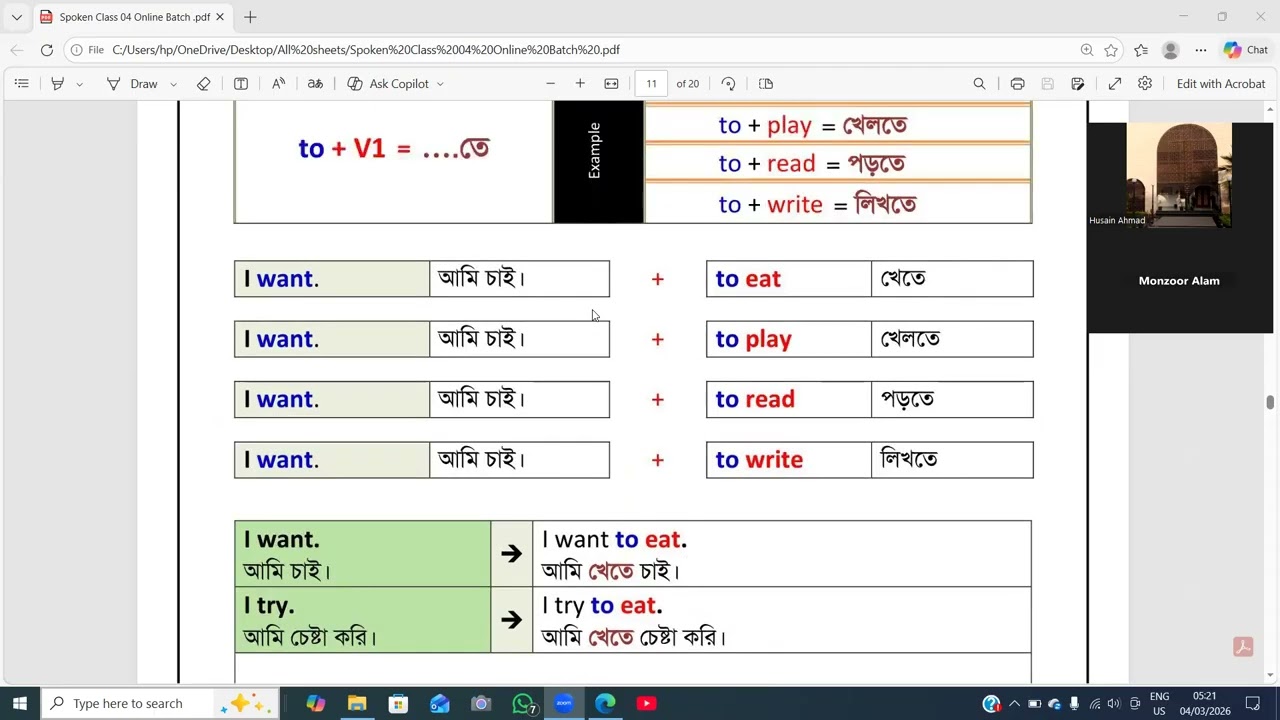Click Edit with Acrobat
Viewport: 1280px width, 720px height.
click(x=1221, y=84)
